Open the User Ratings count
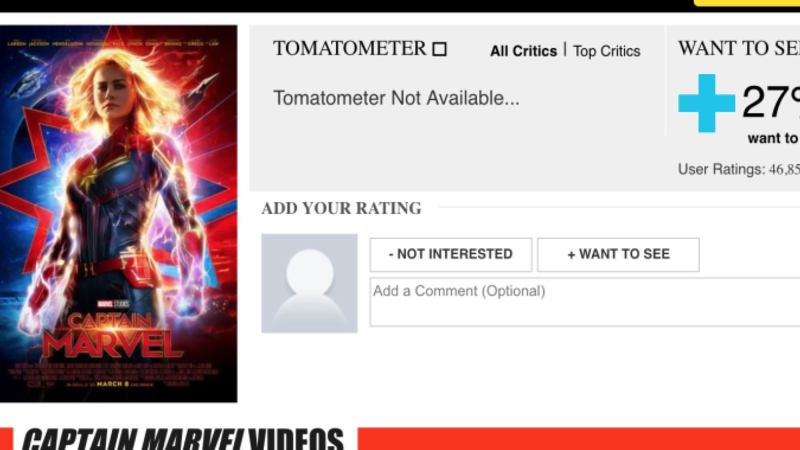 coord(739,169)
